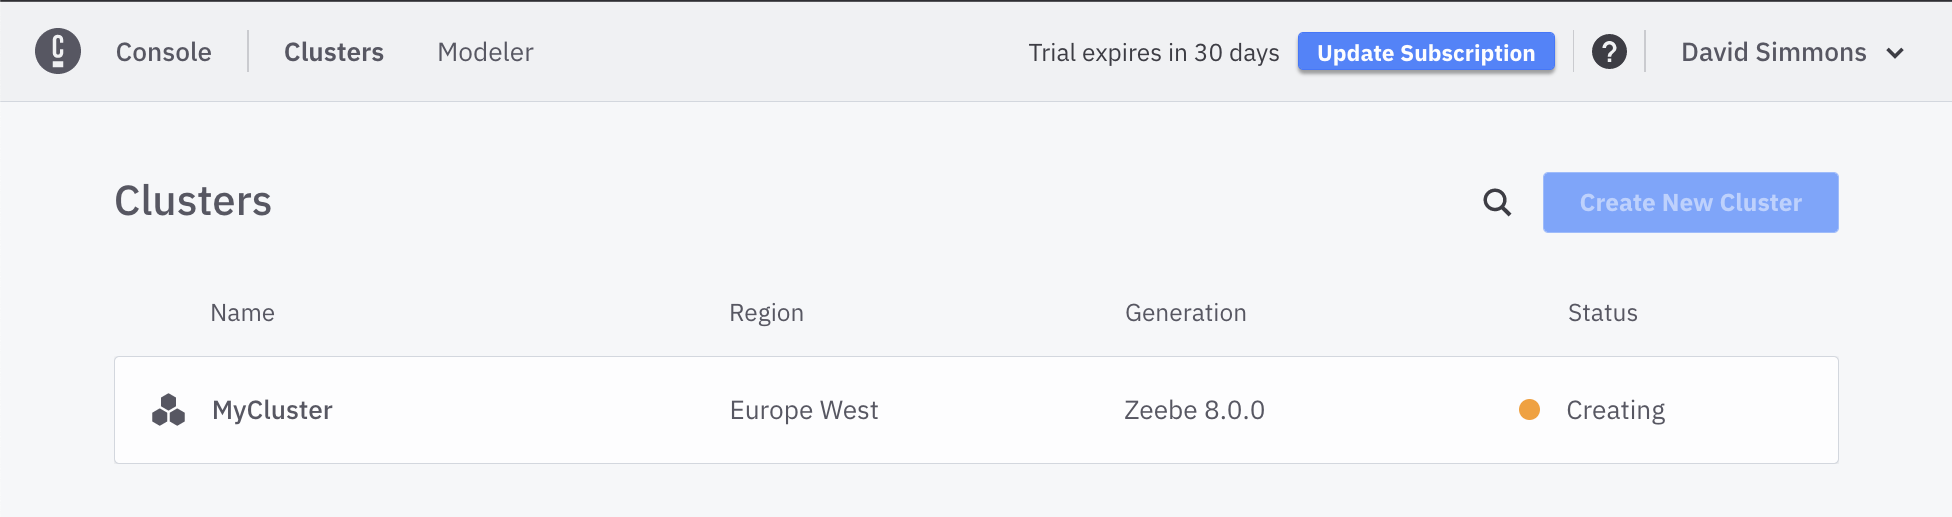Image resolution: width=1952 pixels, height=517 pixels.
Task: Click the Generation column header
Action: click(1185, 313)
